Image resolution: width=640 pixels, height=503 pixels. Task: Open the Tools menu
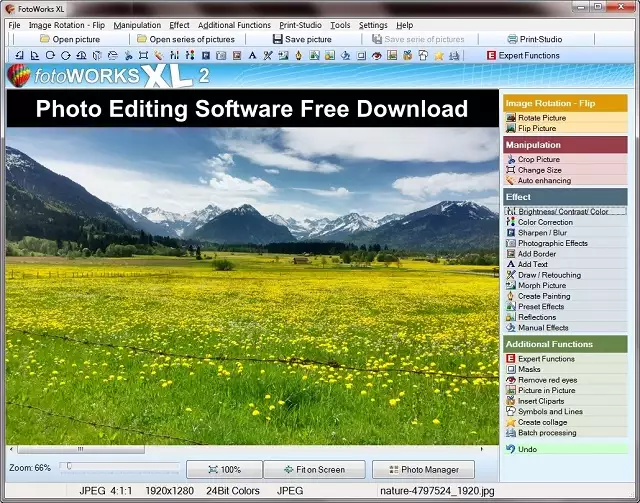(x=340, y=24)
